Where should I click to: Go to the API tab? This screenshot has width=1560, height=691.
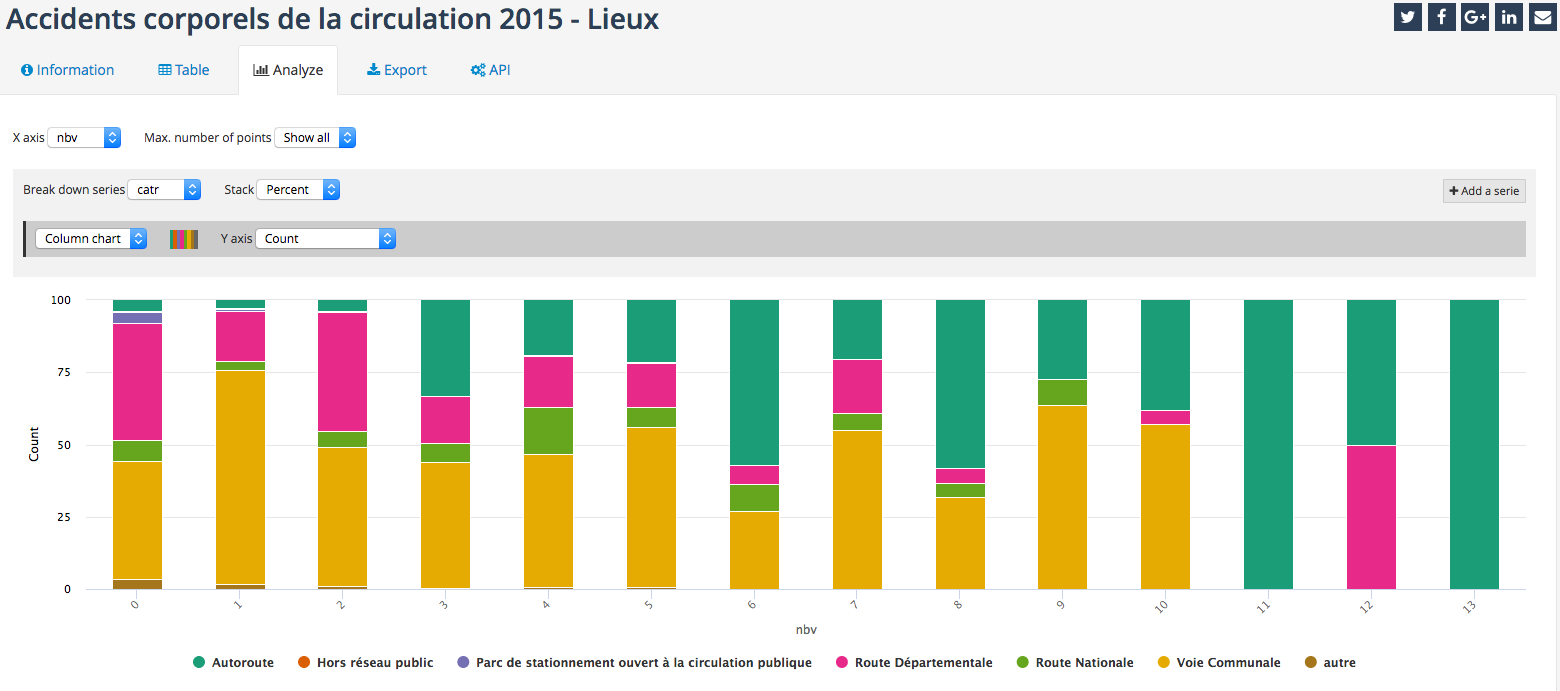(490, 70)
